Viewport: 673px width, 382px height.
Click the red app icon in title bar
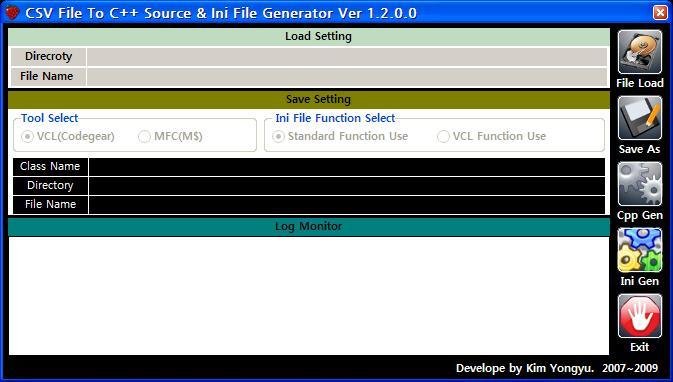click(x=12, y=13)
